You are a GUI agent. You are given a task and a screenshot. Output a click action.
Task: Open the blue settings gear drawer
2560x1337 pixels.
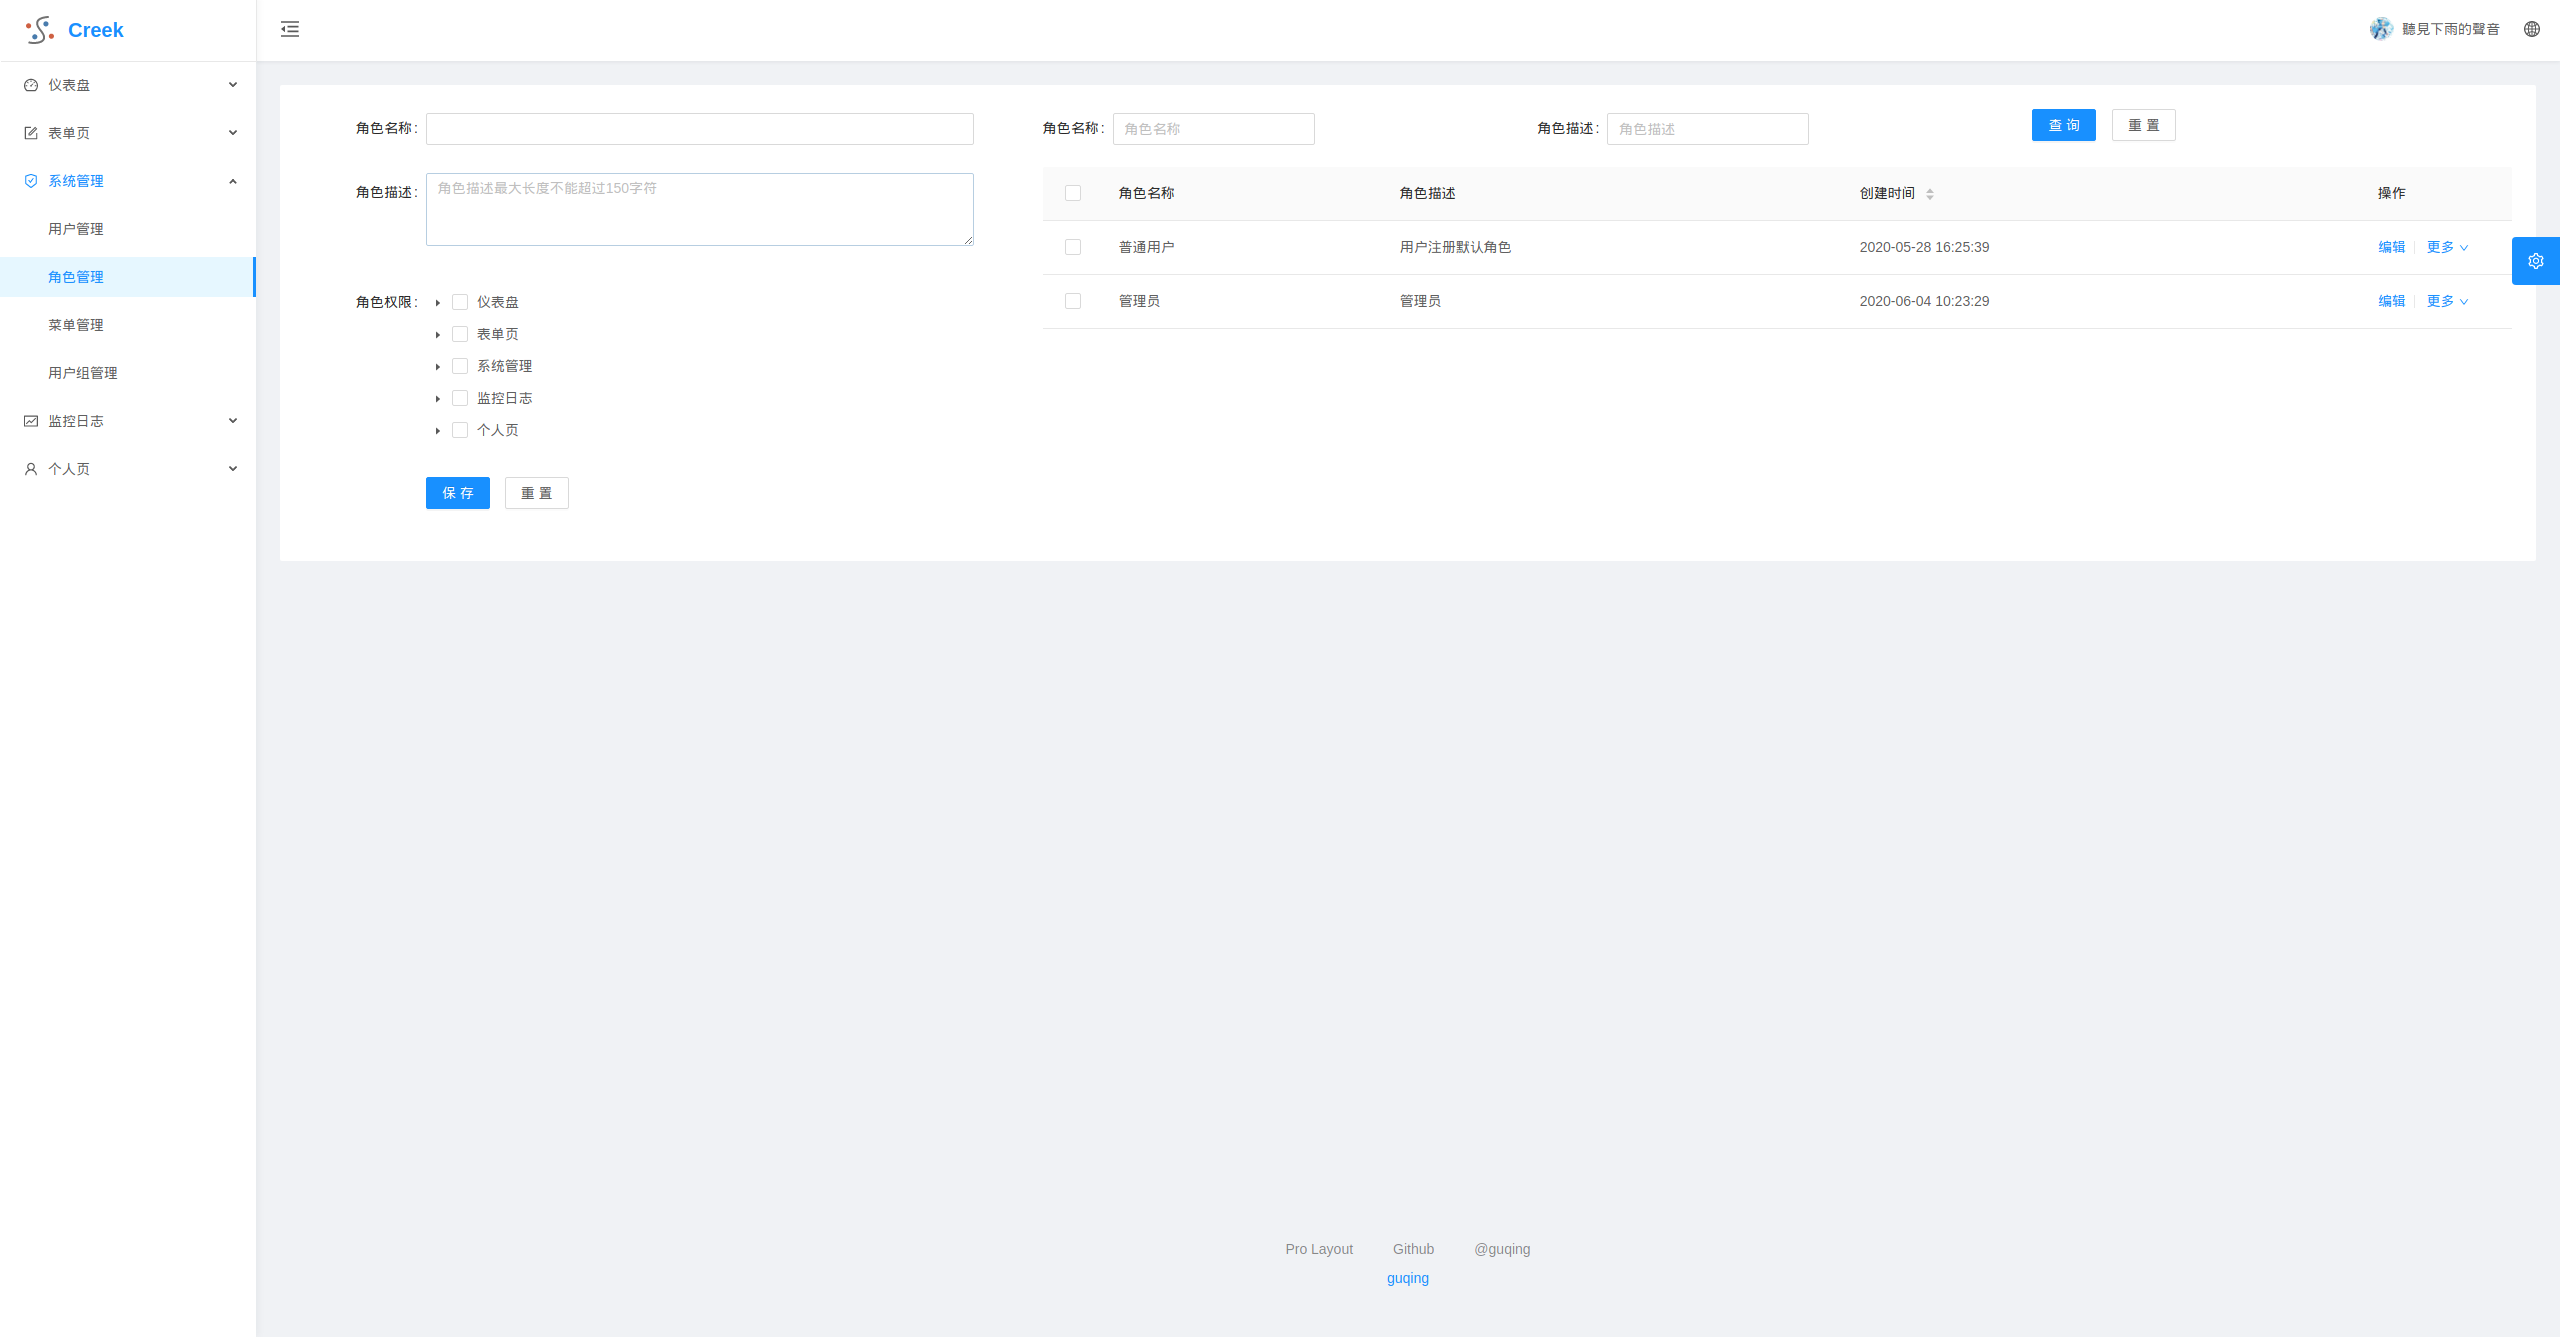(2535, 261)
